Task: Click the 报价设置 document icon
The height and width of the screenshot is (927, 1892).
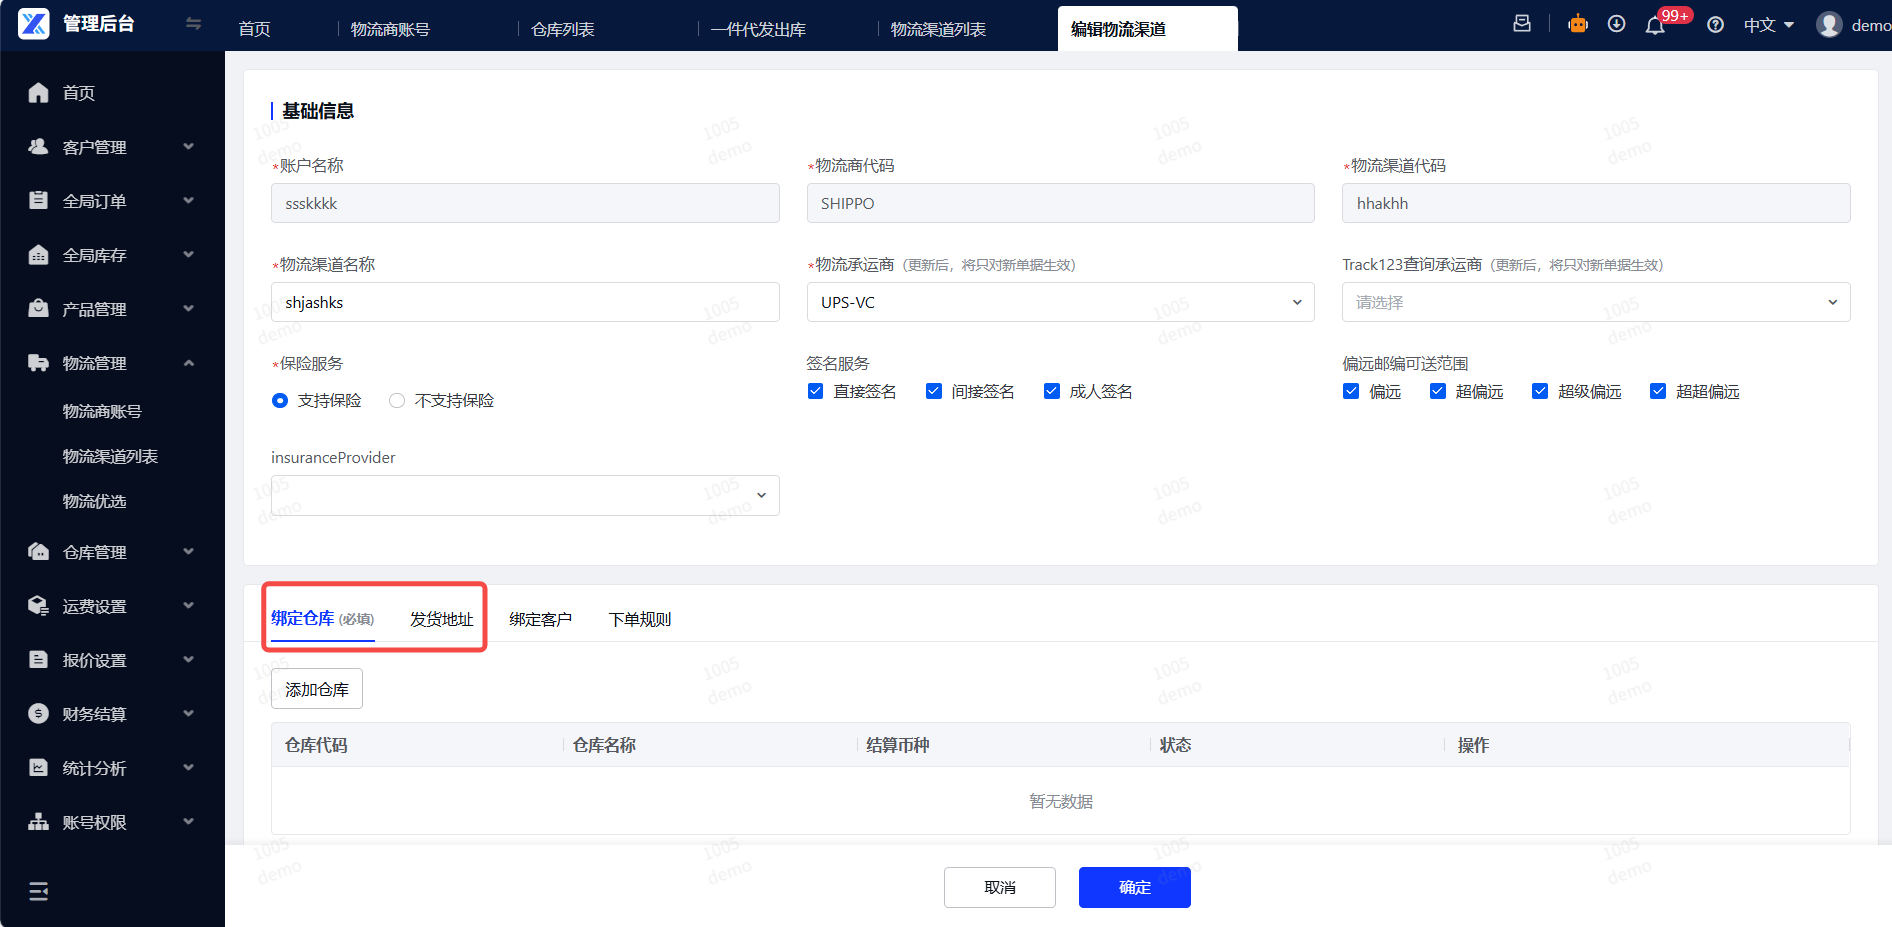Action: coord(38,660)
